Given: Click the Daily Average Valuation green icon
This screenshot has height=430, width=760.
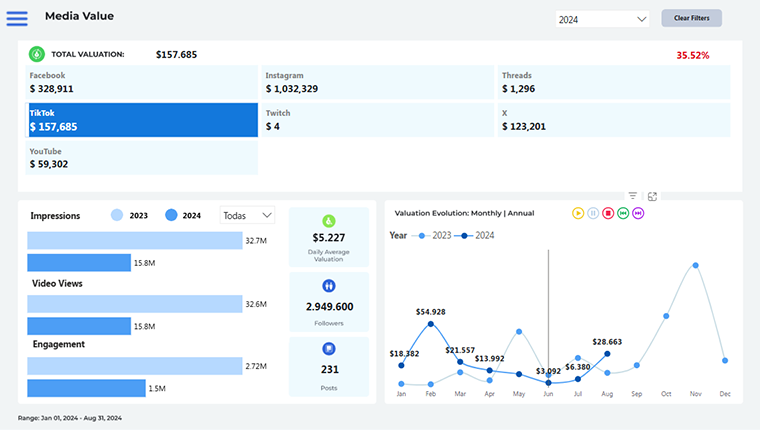Looking at the screenshot, I should point(329,221).
